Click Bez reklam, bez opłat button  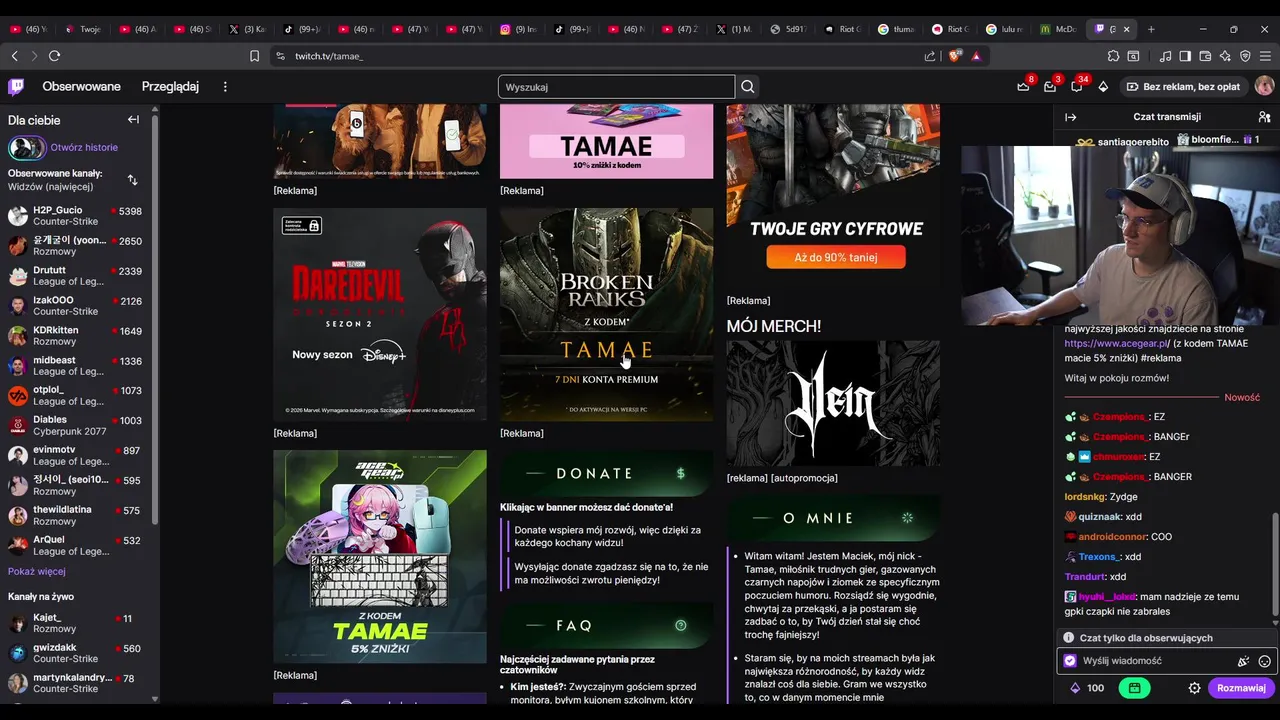coord(1183,87)
